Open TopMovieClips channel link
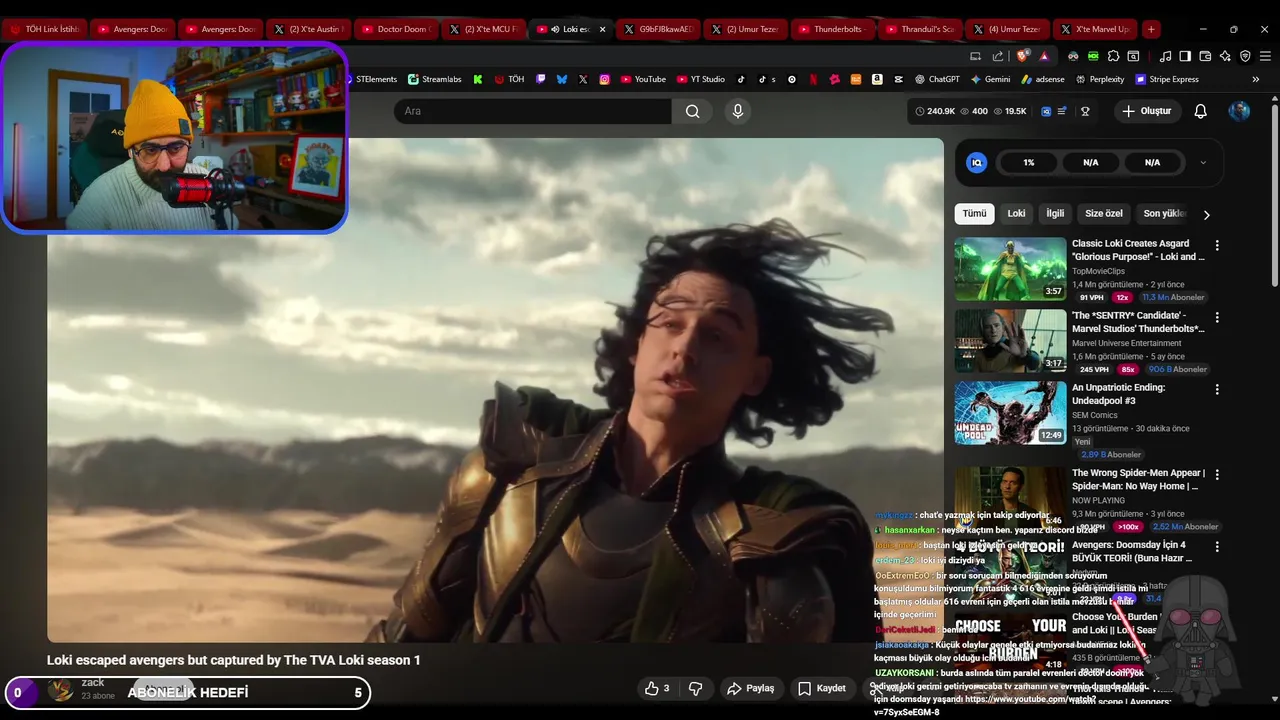Screen dimensions: 1280x720 tap(1098, 271)
